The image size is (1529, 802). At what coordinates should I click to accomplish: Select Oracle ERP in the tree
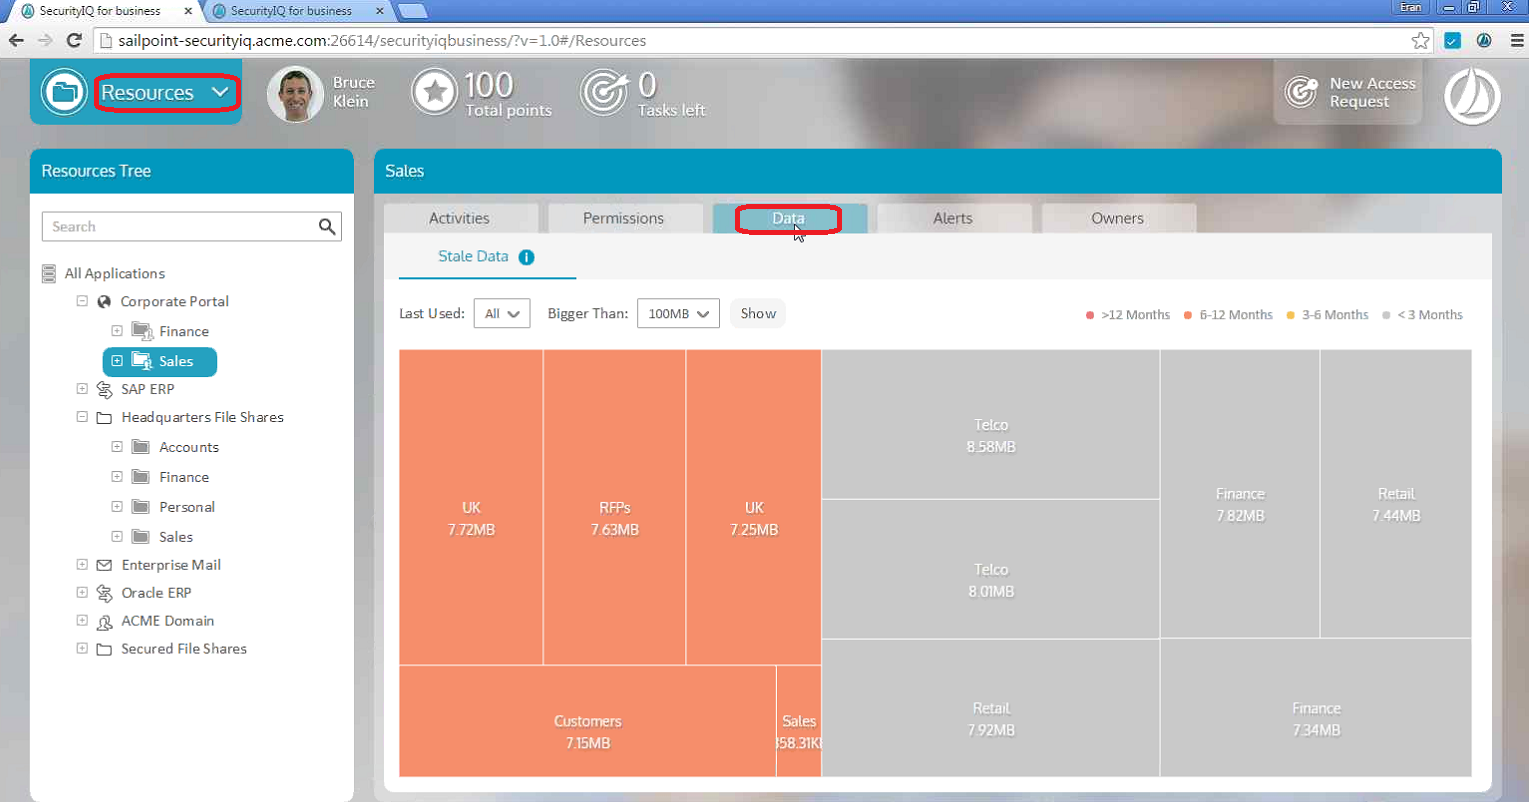[156, 593]
